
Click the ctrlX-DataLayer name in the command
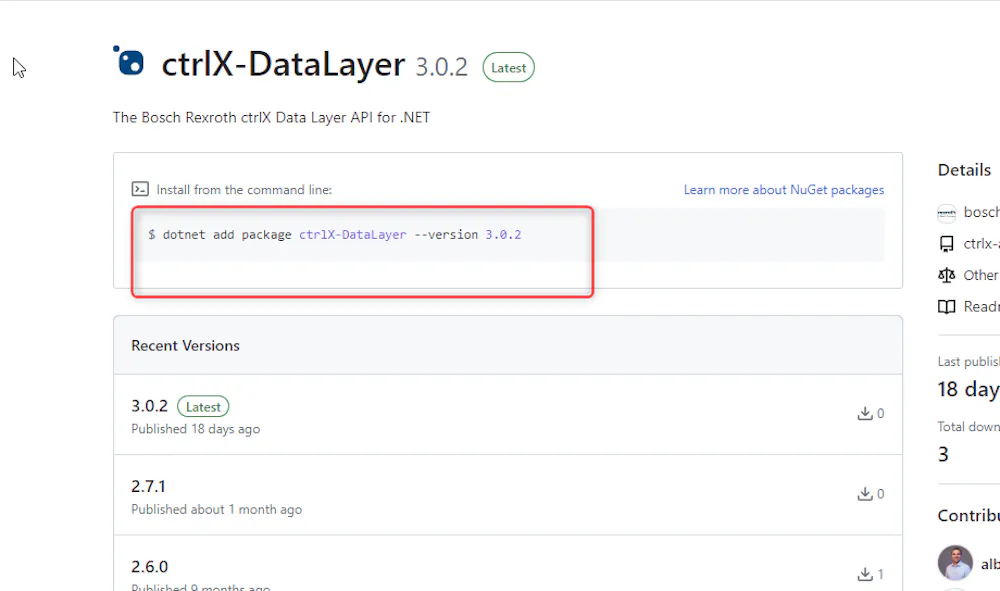tap(353, 235)
